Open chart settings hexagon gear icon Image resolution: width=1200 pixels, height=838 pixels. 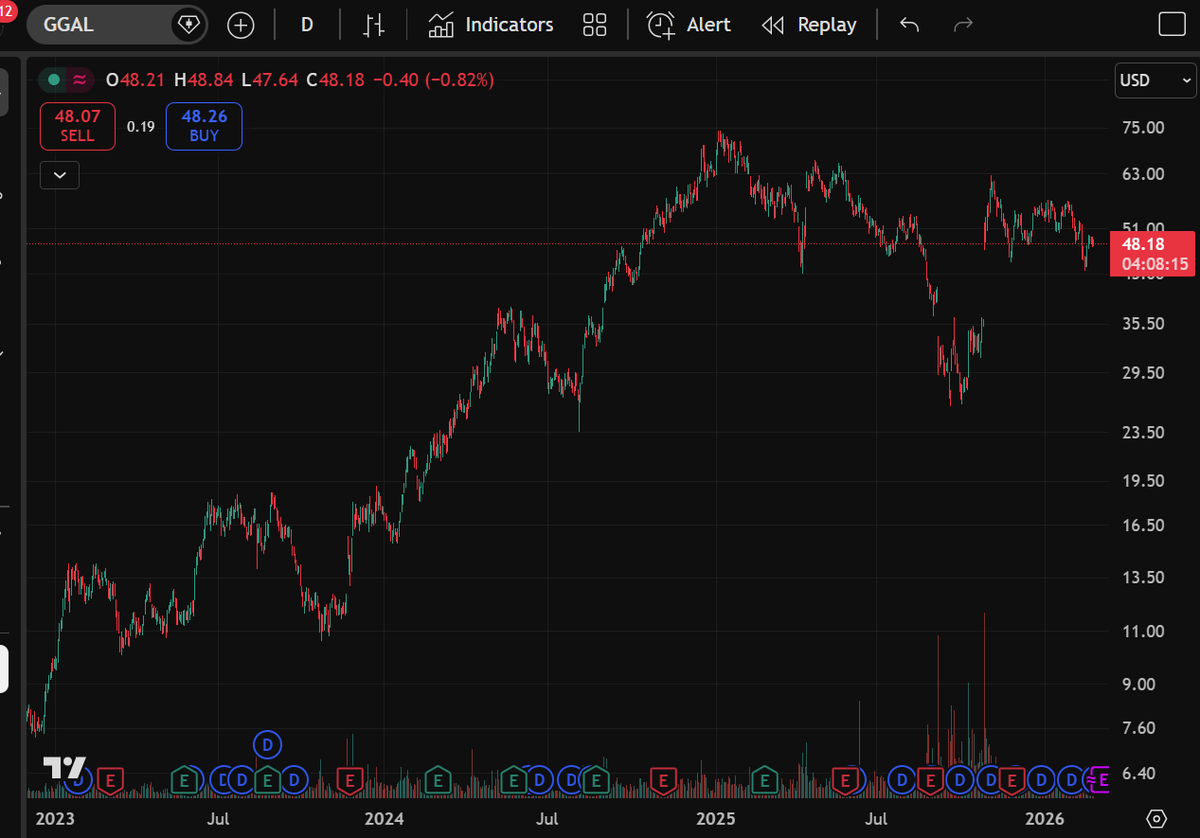pyautogui.click(x=1157, y=818)
